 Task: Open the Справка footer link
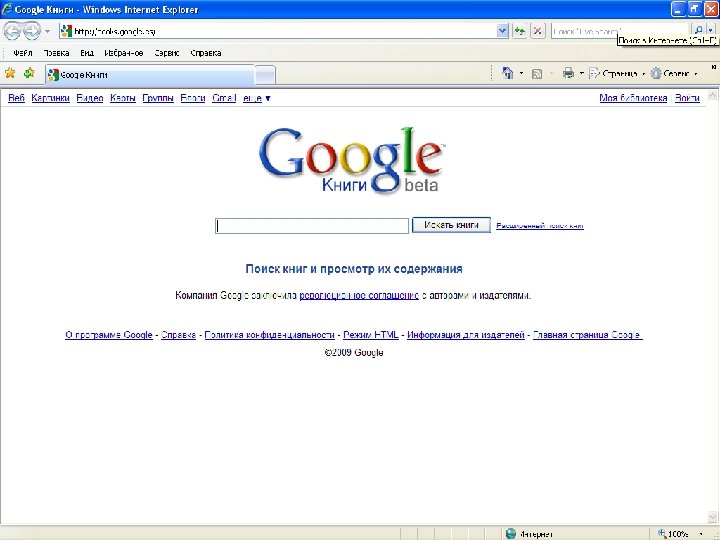[x=179, y=335]
